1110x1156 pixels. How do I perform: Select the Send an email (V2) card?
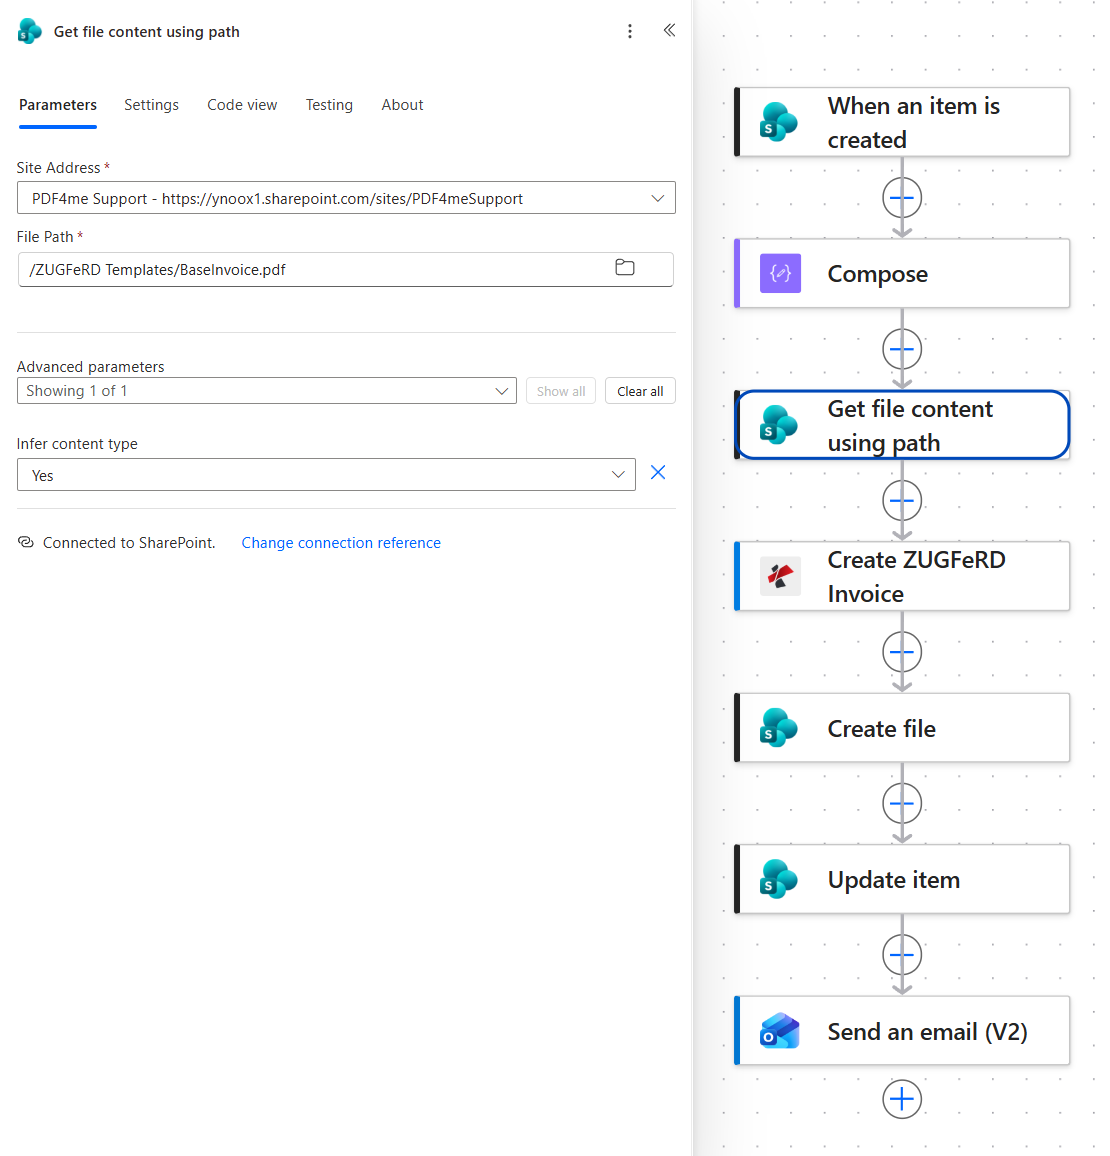903,1031
